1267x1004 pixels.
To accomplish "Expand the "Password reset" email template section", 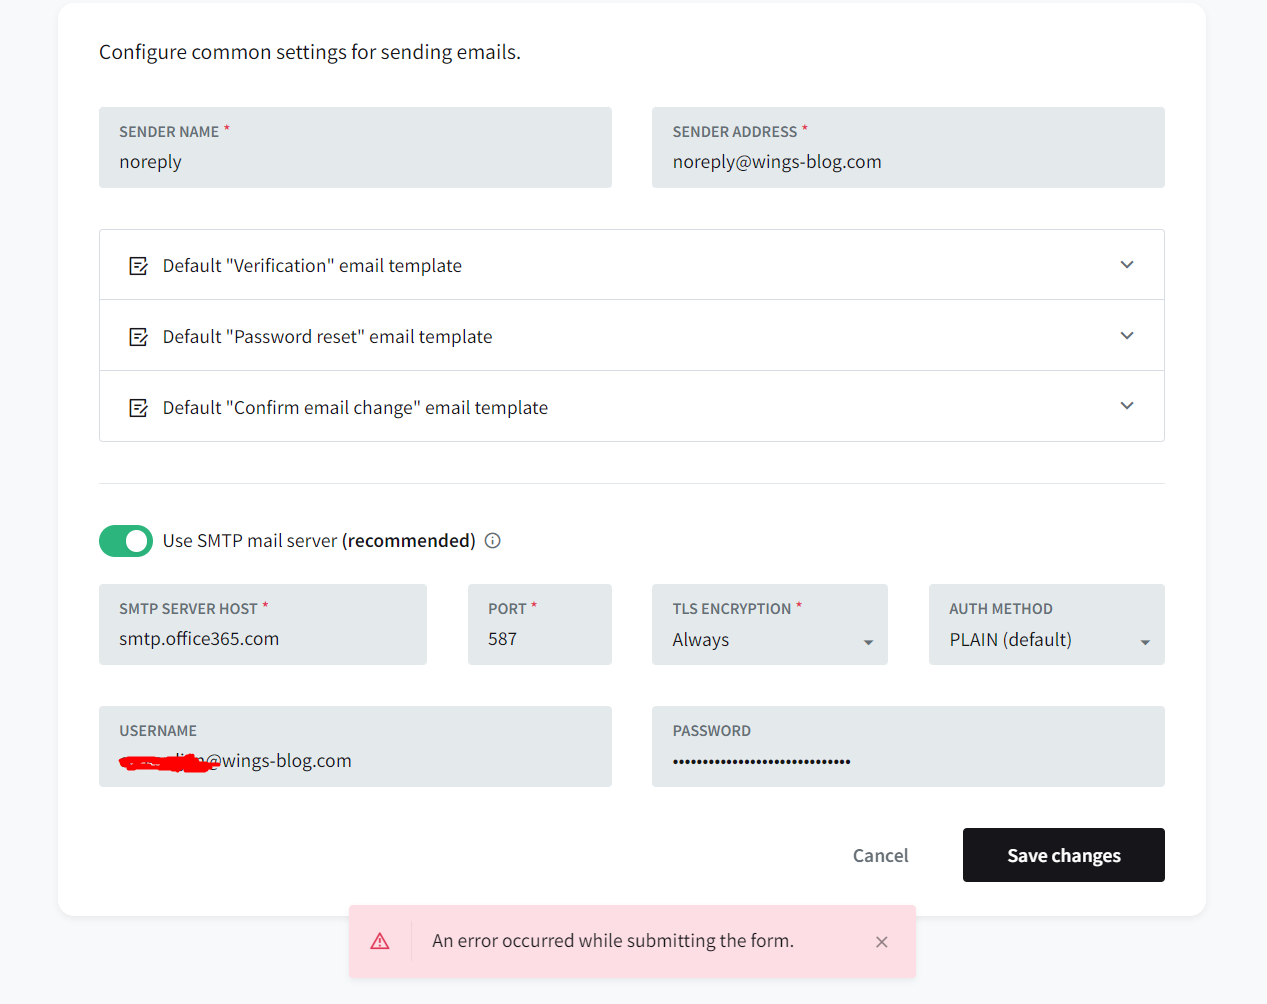I will [x=1126, y=336].
